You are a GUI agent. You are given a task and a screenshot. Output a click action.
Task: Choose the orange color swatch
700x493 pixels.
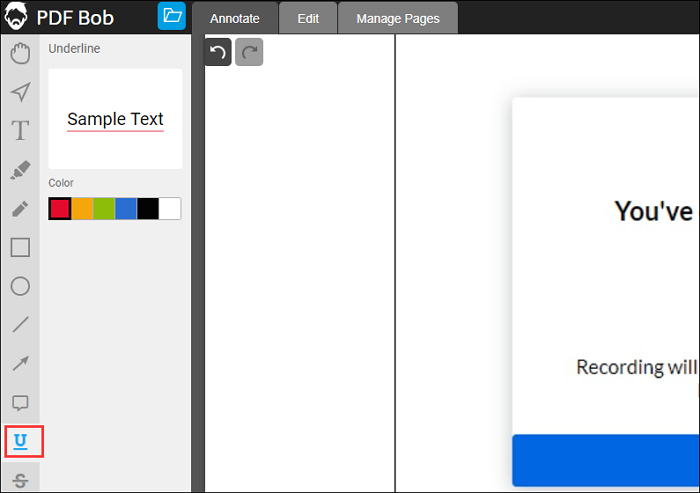[82, 208]
